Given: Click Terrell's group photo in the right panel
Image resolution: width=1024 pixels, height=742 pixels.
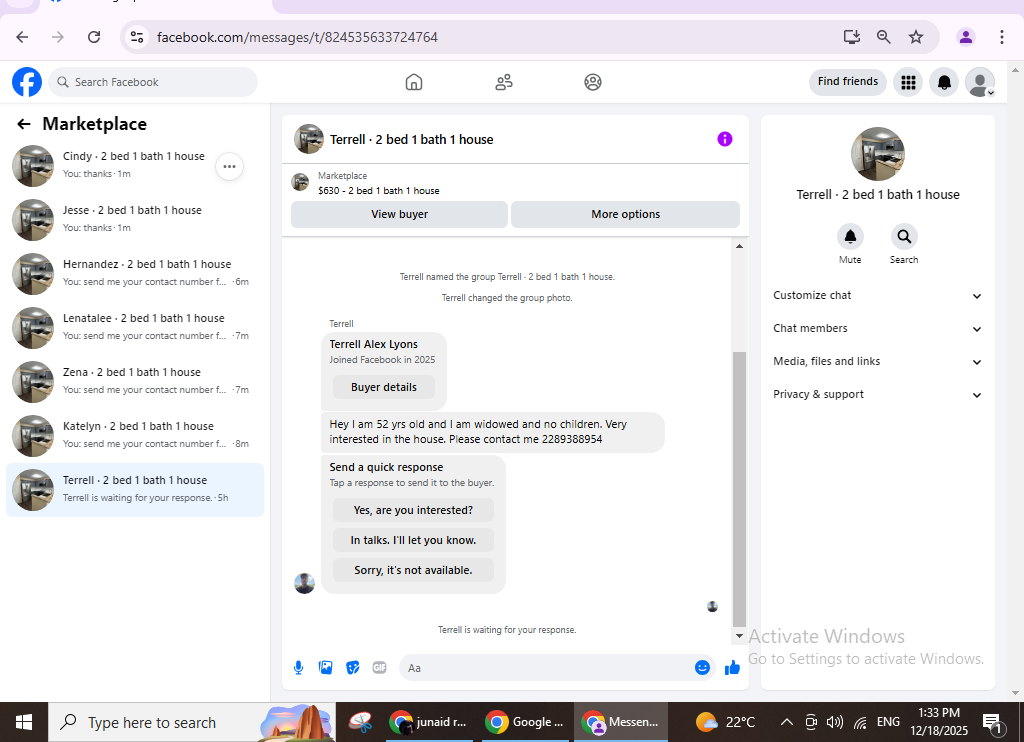Looking at the screenshot, I should click(878, 154).
